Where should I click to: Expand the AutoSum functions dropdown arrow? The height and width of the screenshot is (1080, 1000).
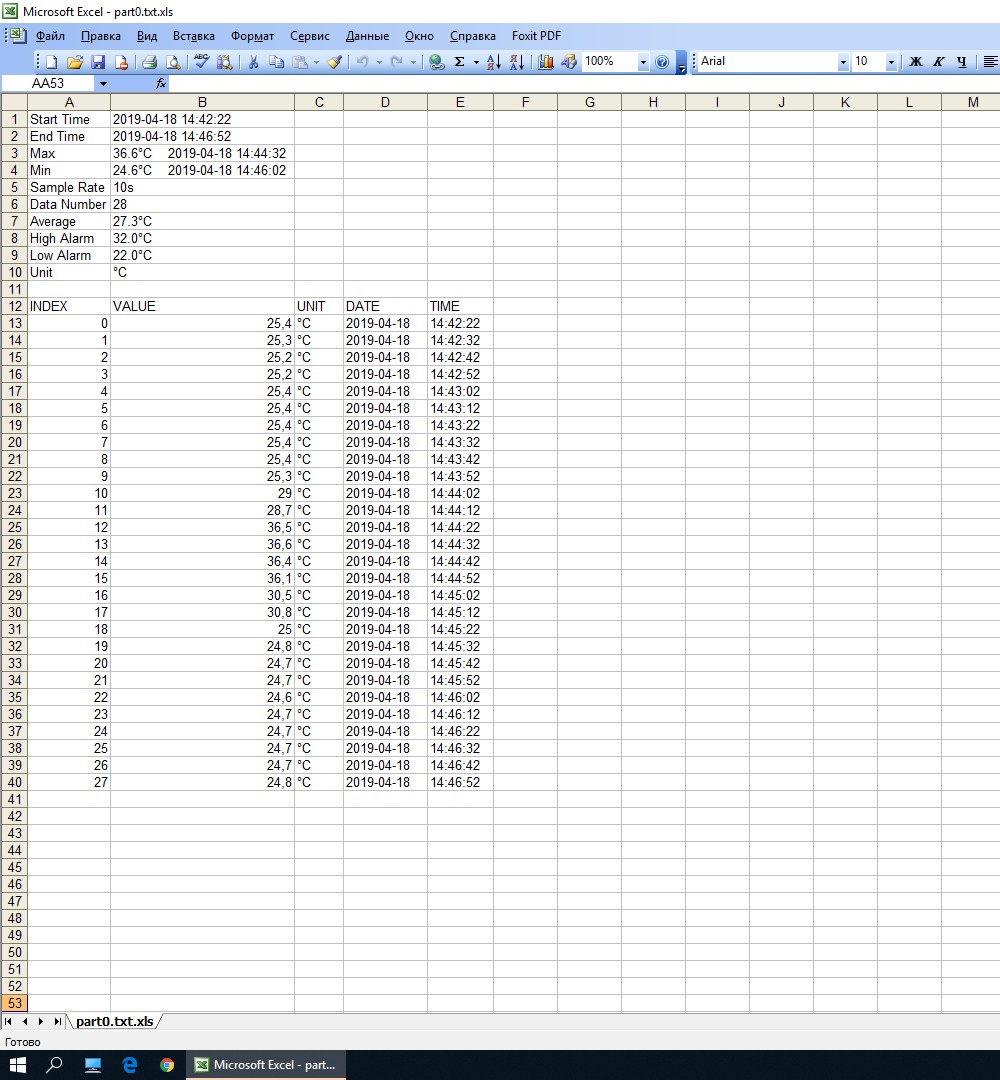(476, 62)
